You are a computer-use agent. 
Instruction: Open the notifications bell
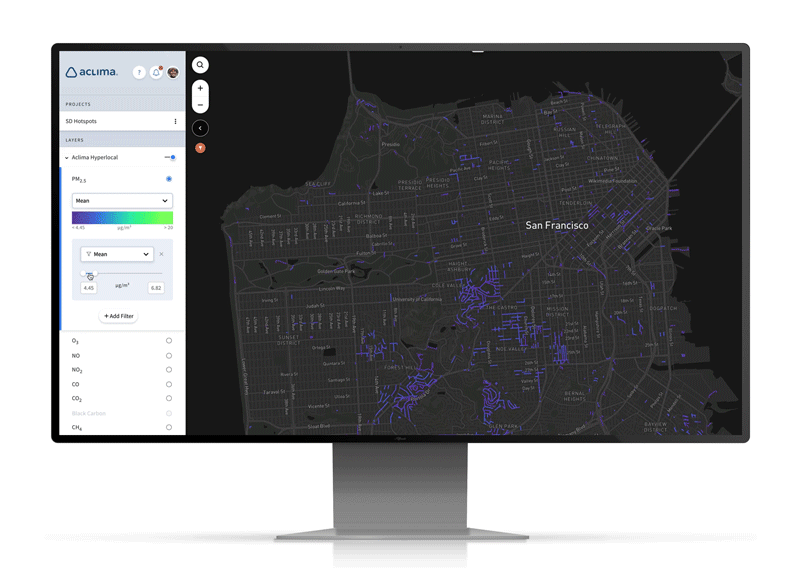[156, 72]
